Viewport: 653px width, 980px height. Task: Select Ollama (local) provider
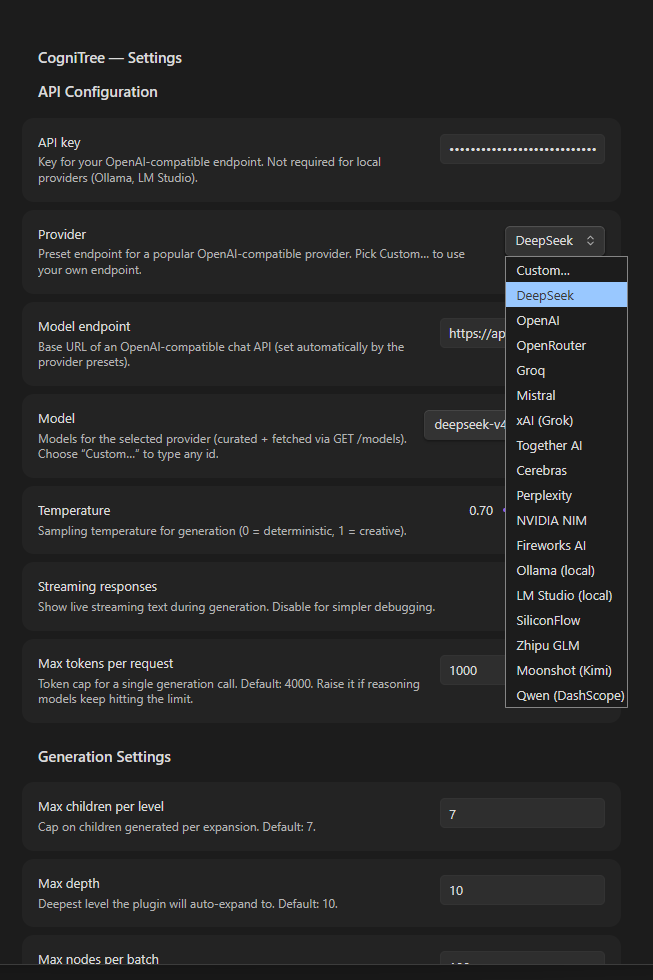coord(566,570)
